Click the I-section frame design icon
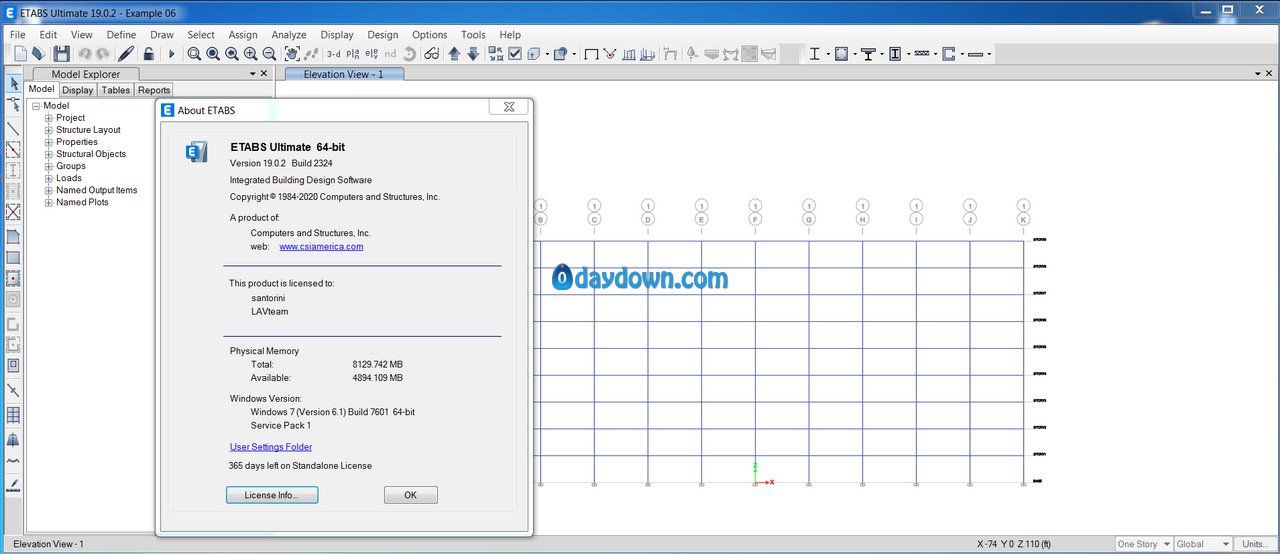Screen dimensions: 1280x554 814,54
